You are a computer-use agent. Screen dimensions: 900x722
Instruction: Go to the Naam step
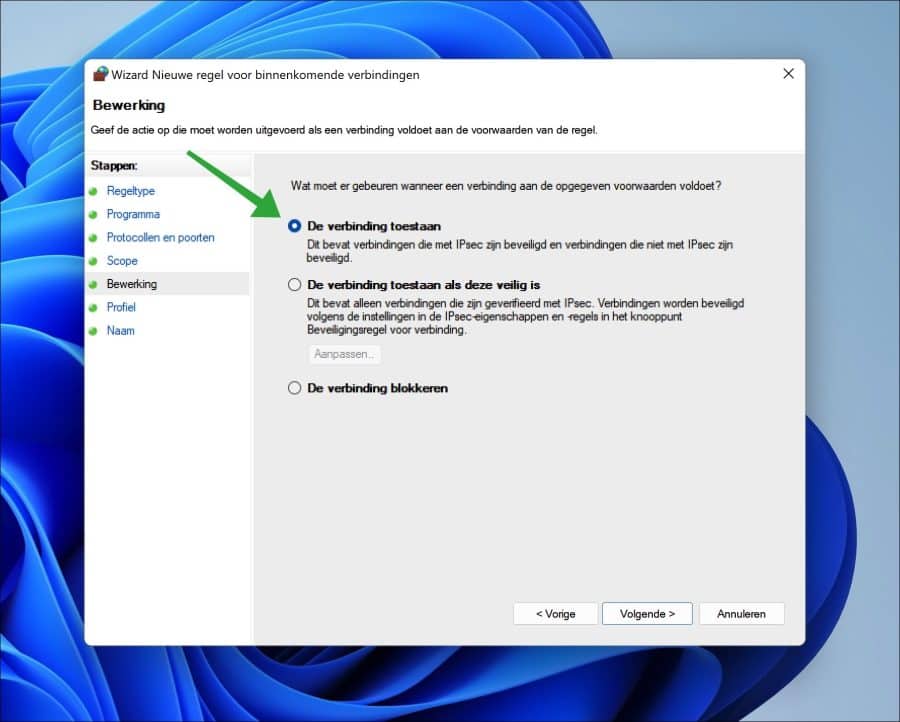(x=121, y=331)
